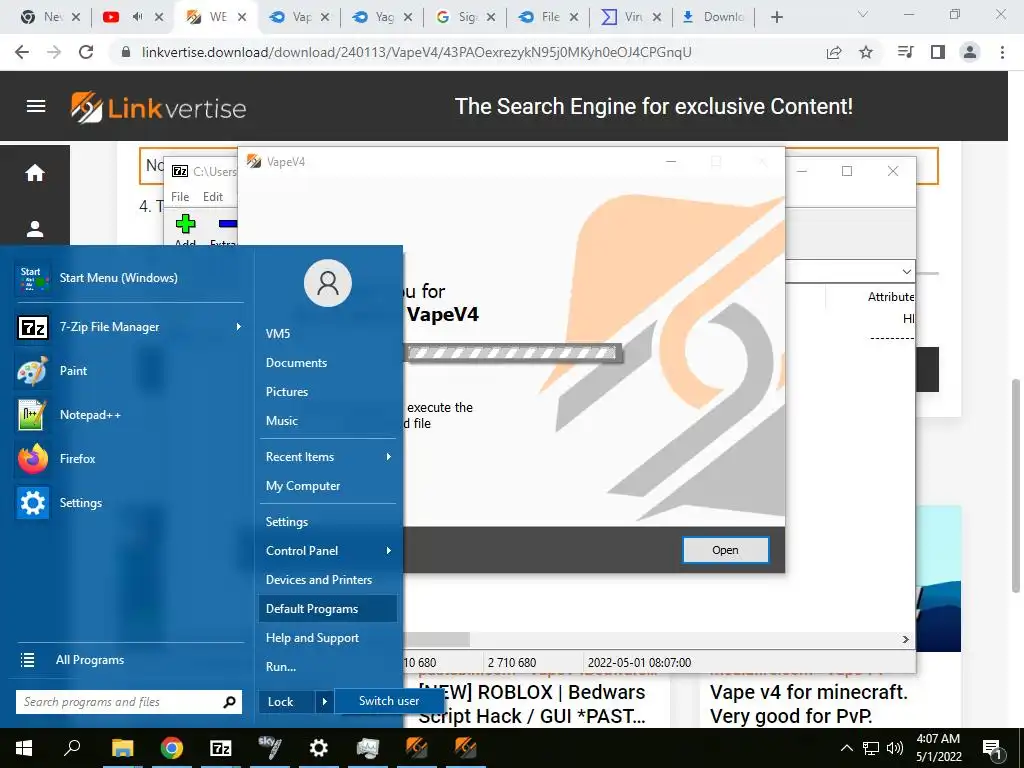The width and height of the screenshot is (1024, 768).
Task: Open ROBLOX Bedwars Script Hack link
Action: [x=532, y=704]
